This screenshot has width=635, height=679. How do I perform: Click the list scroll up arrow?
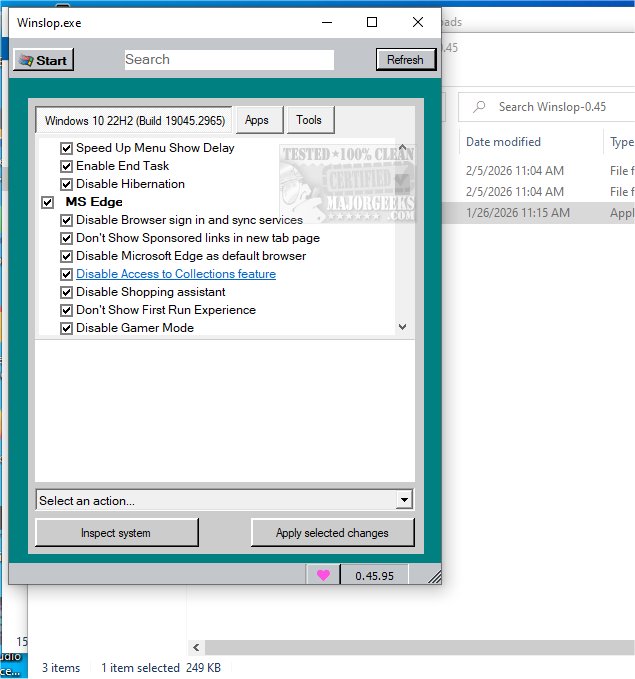[402, 147]
